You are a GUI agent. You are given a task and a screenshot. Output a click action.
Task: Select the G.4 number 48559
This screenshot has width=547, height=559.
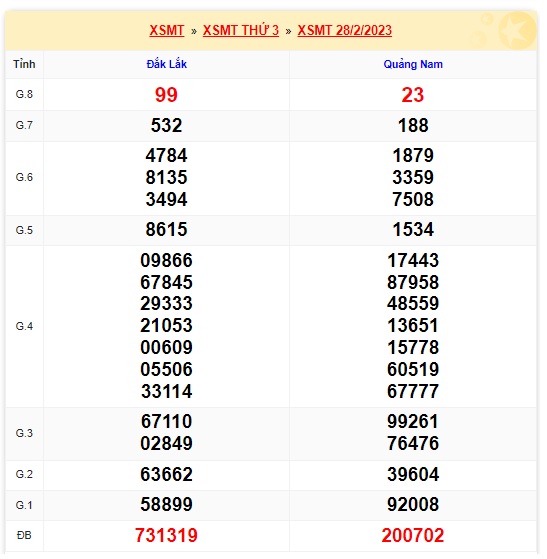[413, 303]
